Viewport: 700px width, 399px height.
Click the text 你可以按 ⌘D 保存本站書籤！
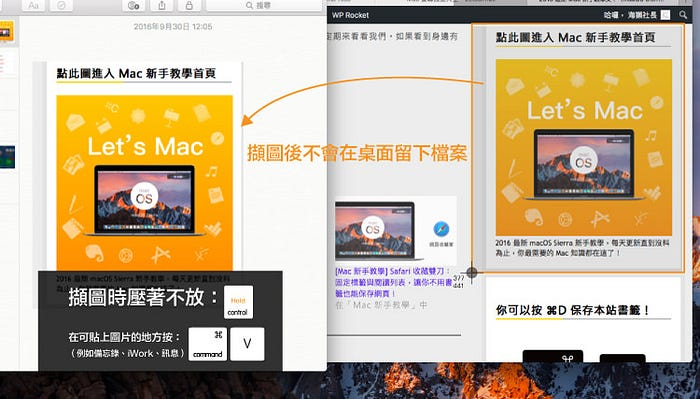click(x=573, y=310)
